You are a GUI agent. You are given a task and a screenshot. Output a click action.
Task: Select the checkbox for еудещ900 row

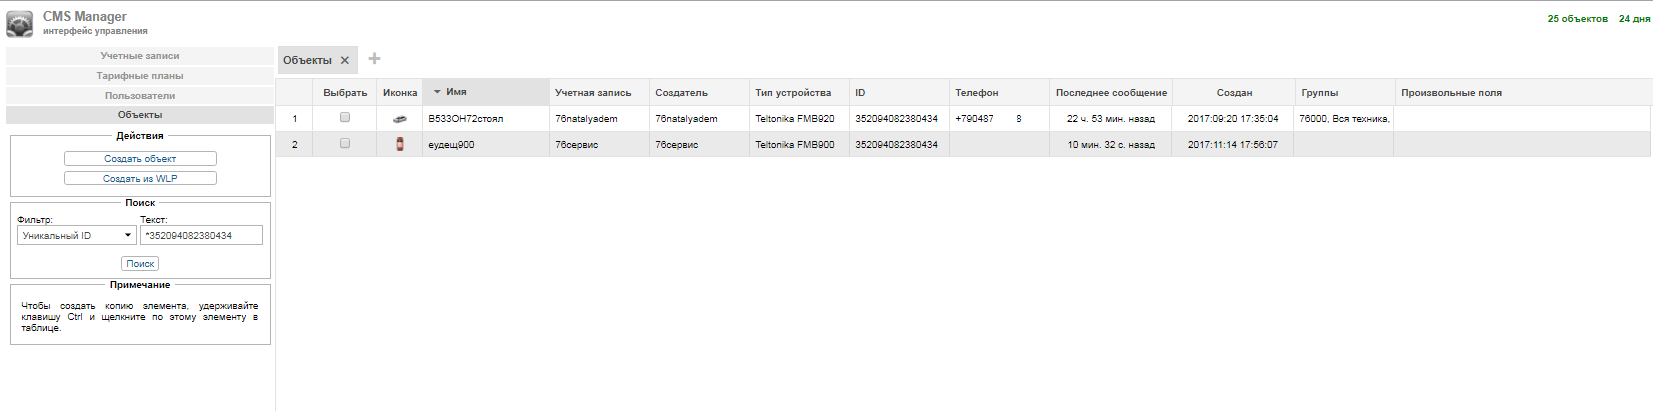click(x=345, y=144)
